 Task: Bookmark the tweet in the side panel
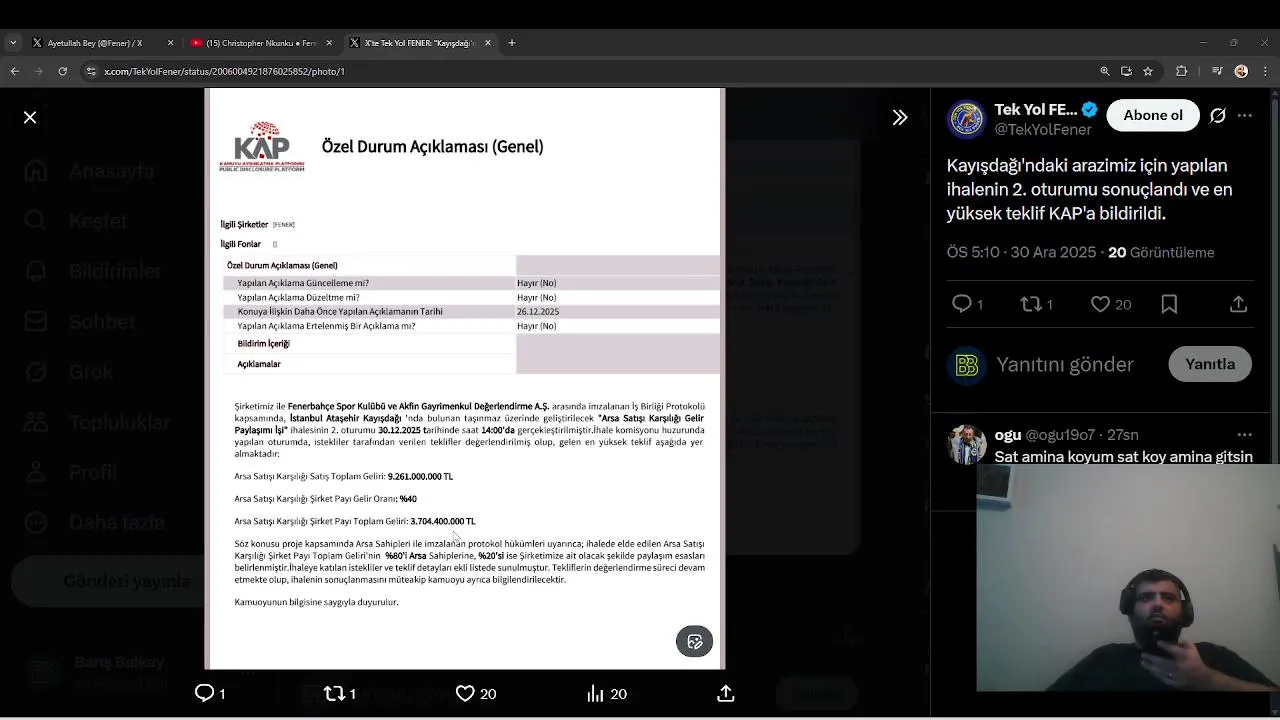click(x=1169, y=304)
